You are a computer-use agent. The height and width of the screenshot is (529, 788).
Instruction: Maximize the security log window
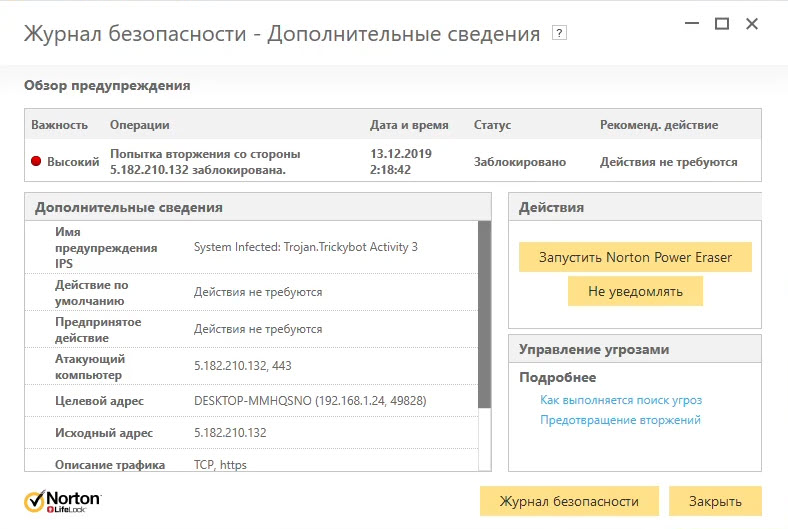click(722, 24)
